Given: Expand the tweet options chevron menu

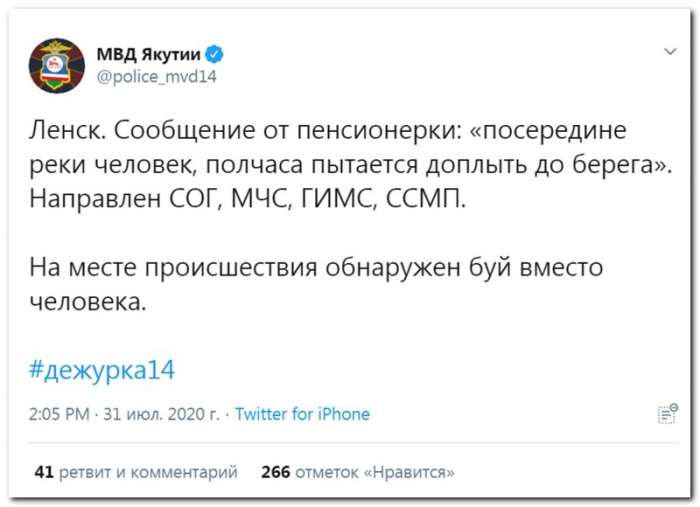Looking at the screenshot, I should pos(670,52).
